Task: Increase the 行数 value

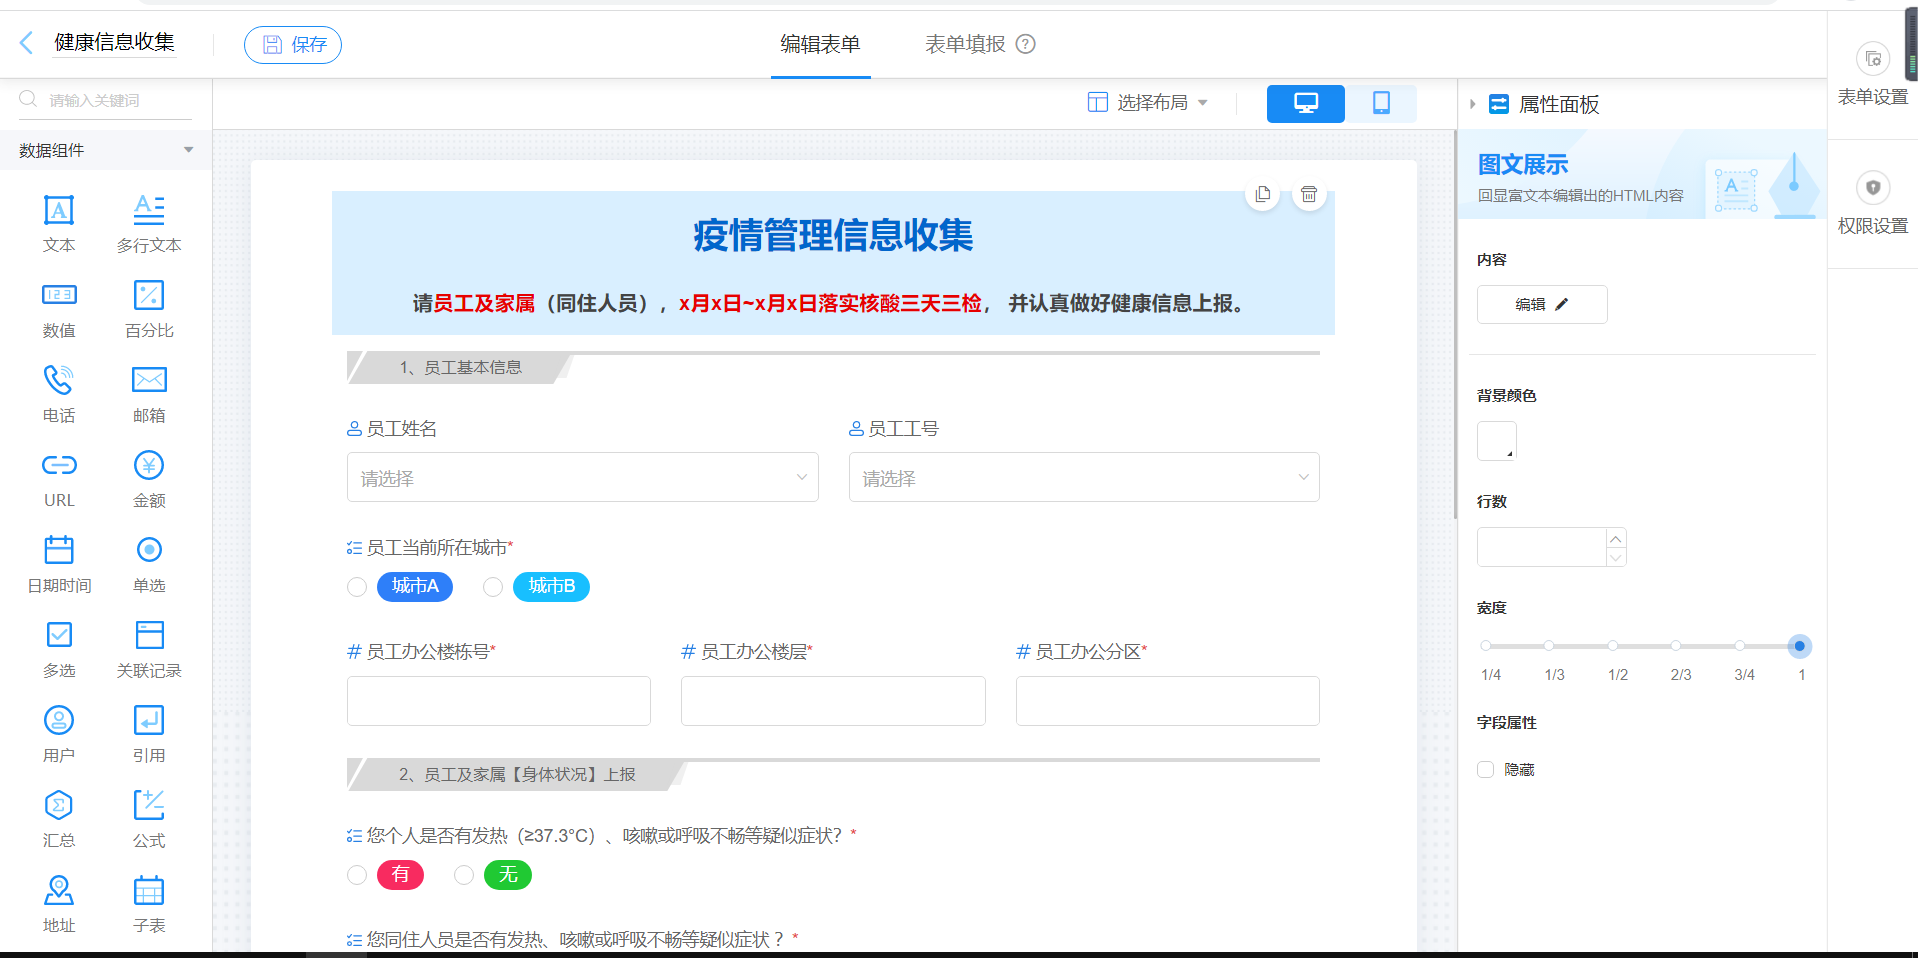Action: (1616, 538)
